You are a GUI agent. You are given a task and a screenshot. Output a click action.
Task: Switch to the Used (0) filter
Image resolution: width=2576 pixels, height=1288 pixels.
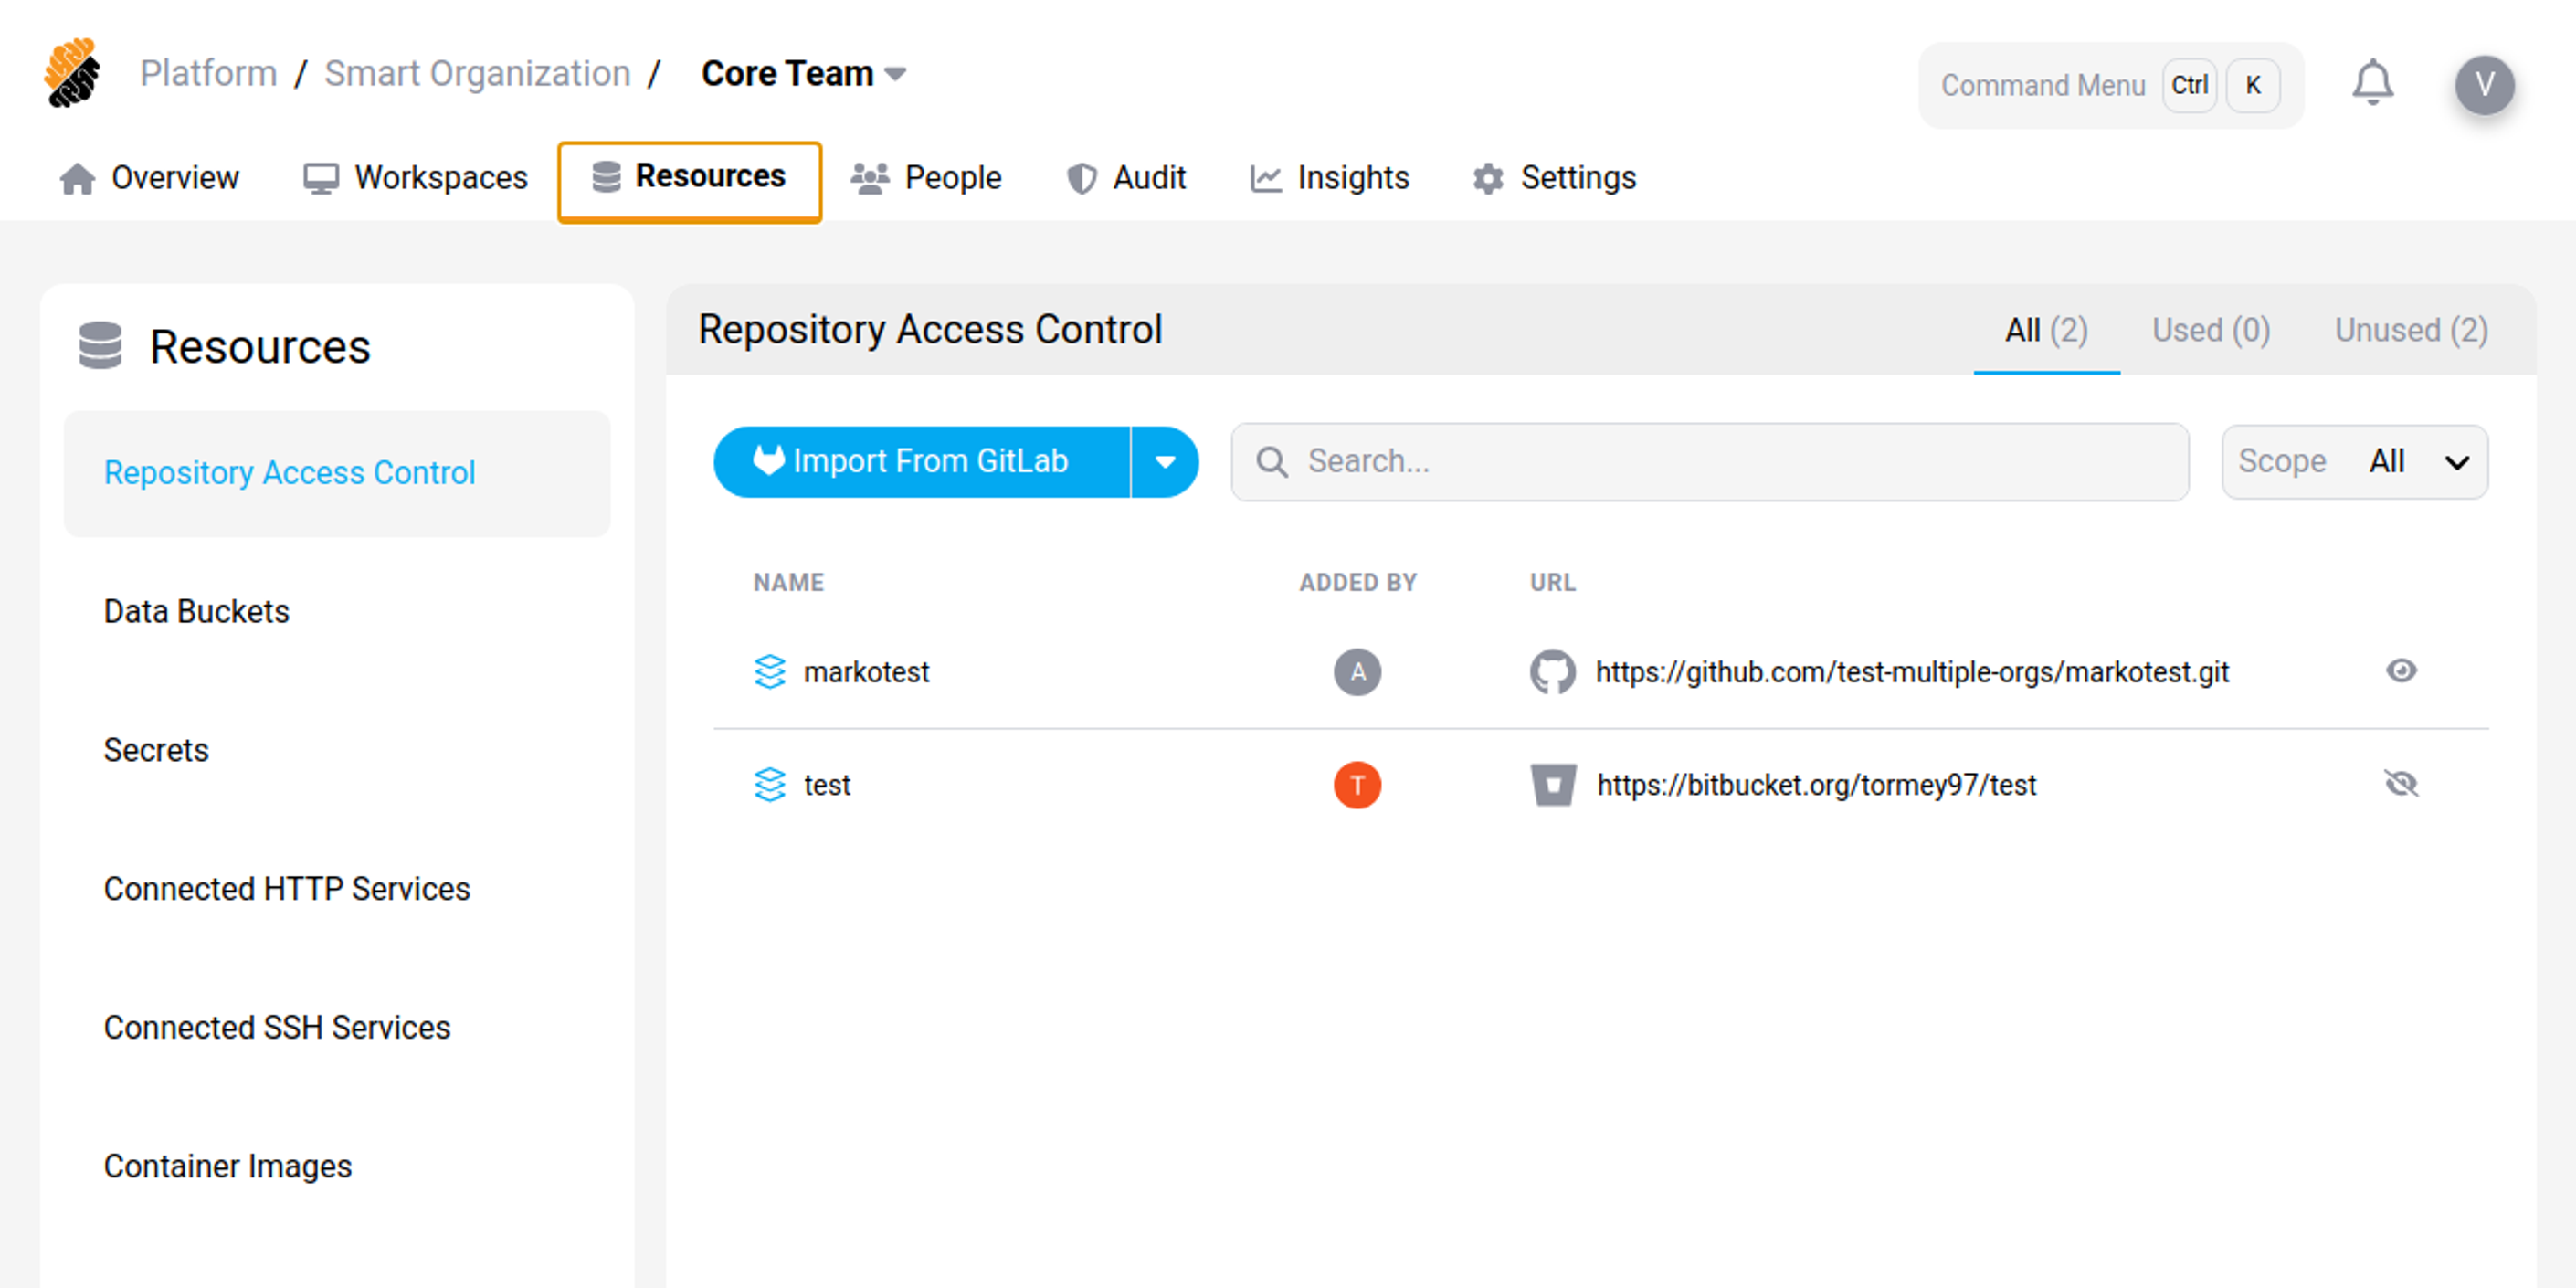click(x=2210, y=330)
